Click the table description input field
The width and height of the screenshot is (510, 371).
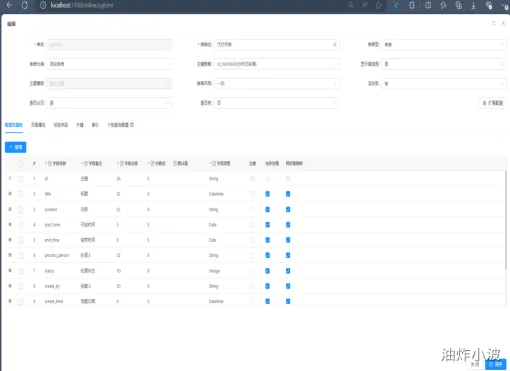point(277,44)
